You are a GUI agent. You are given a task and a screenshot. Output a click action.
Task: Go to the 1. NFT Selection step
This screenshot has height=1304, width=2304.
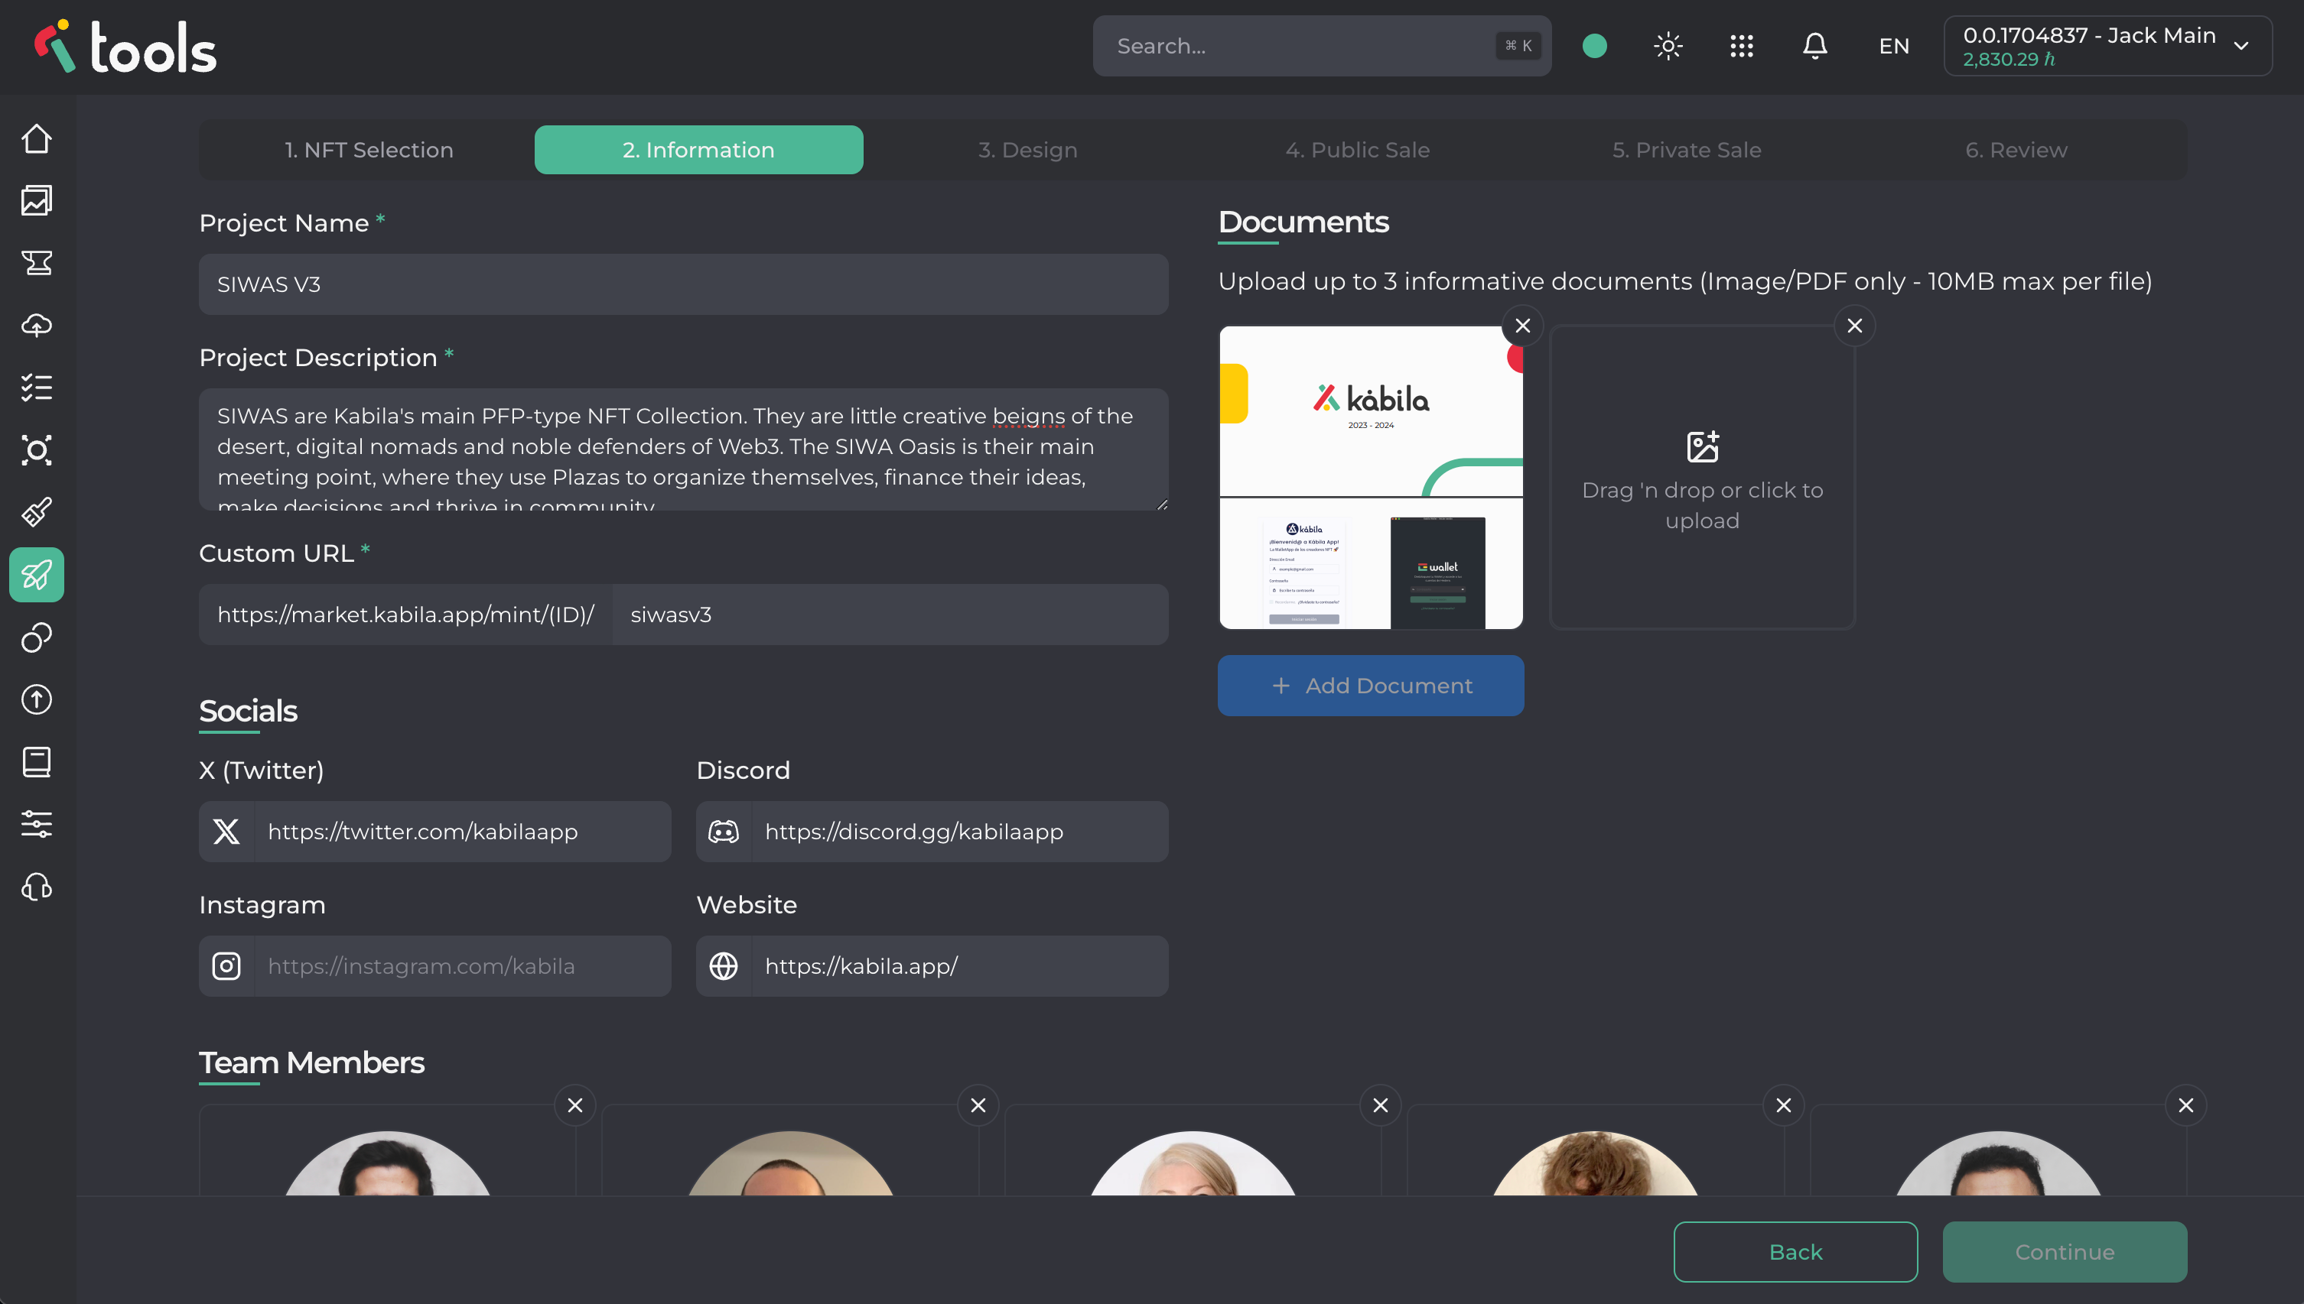pyautogui.click(x=369, y=150)
